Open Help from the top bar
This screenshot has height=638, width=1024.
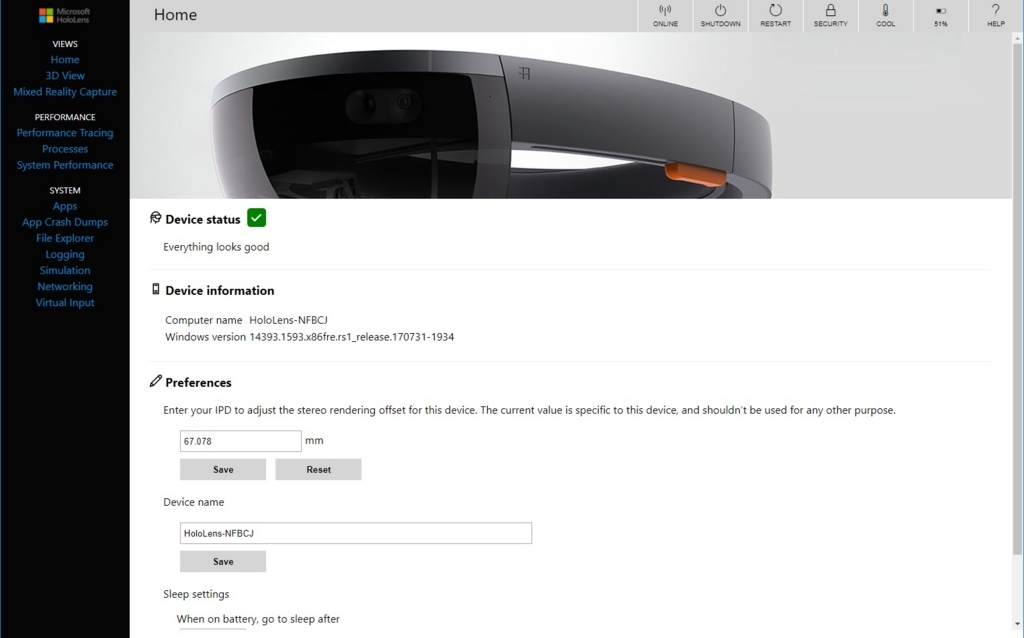tap(995, 16)
